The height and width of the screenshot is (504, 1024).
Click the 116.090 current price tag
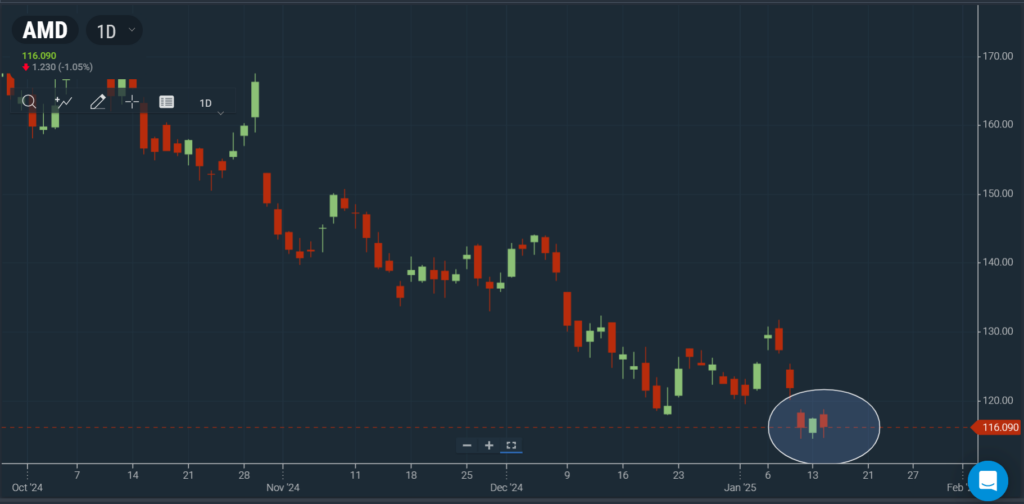click(x=998, y=428)
